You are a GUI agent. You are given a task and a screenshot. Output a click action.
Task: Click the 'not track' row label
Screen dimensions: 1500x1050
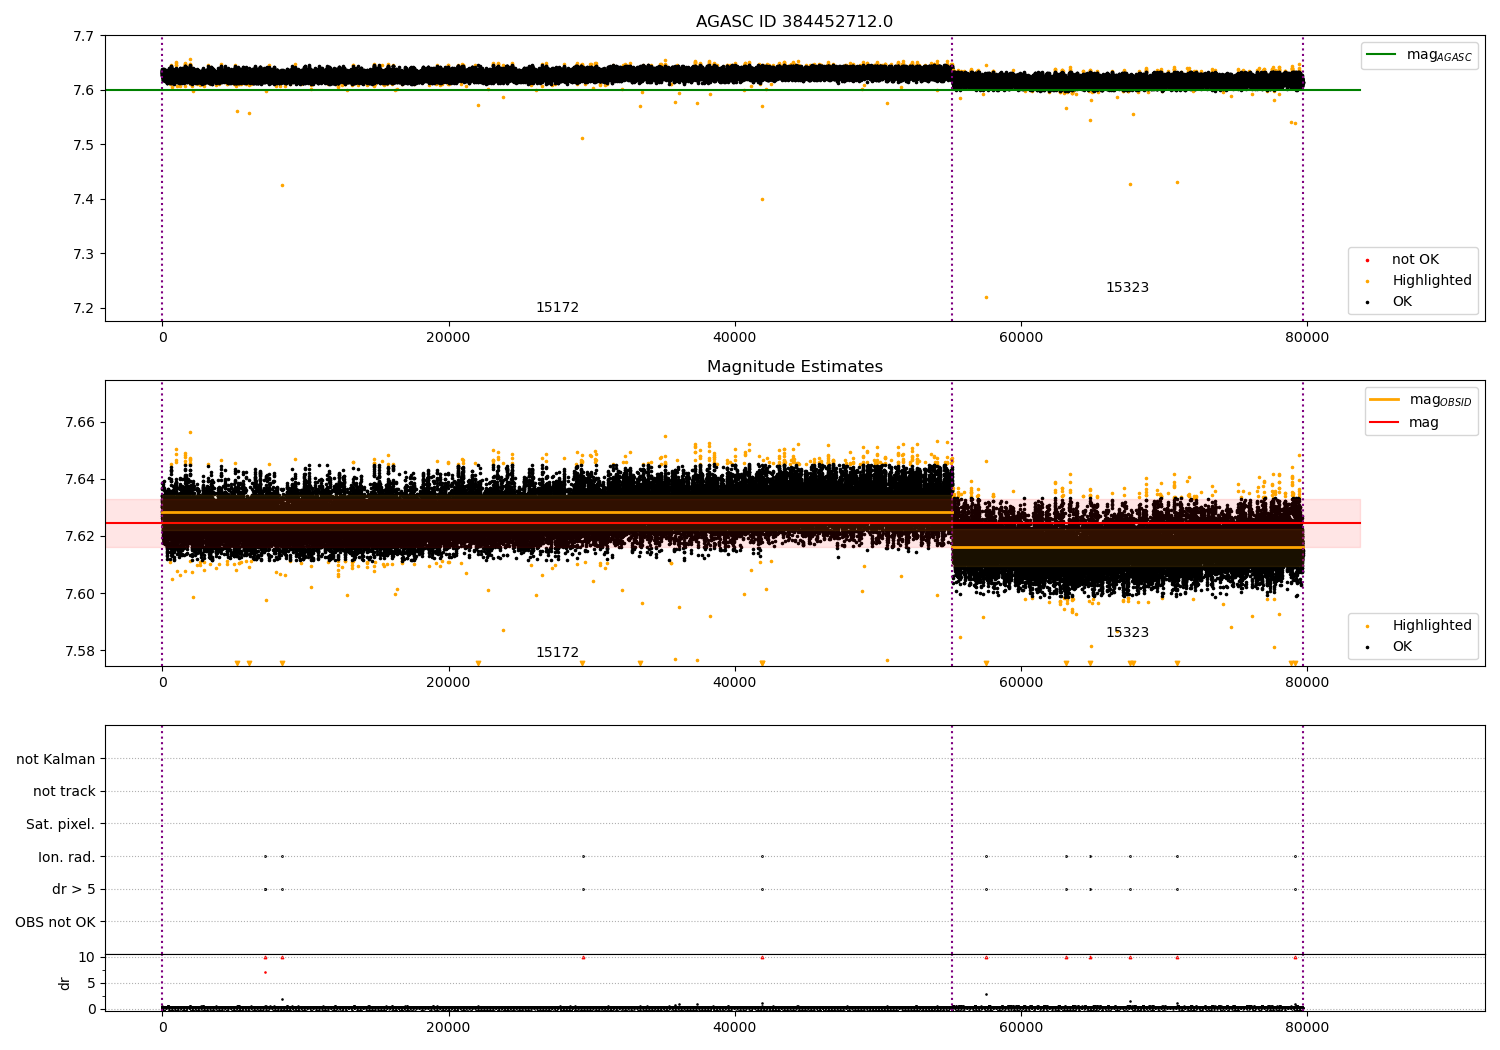click(x=64, y=792)
